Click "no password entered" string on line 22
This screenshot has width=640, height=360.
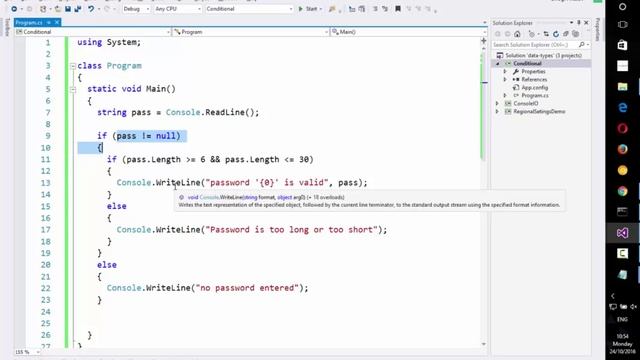(247, 288)
